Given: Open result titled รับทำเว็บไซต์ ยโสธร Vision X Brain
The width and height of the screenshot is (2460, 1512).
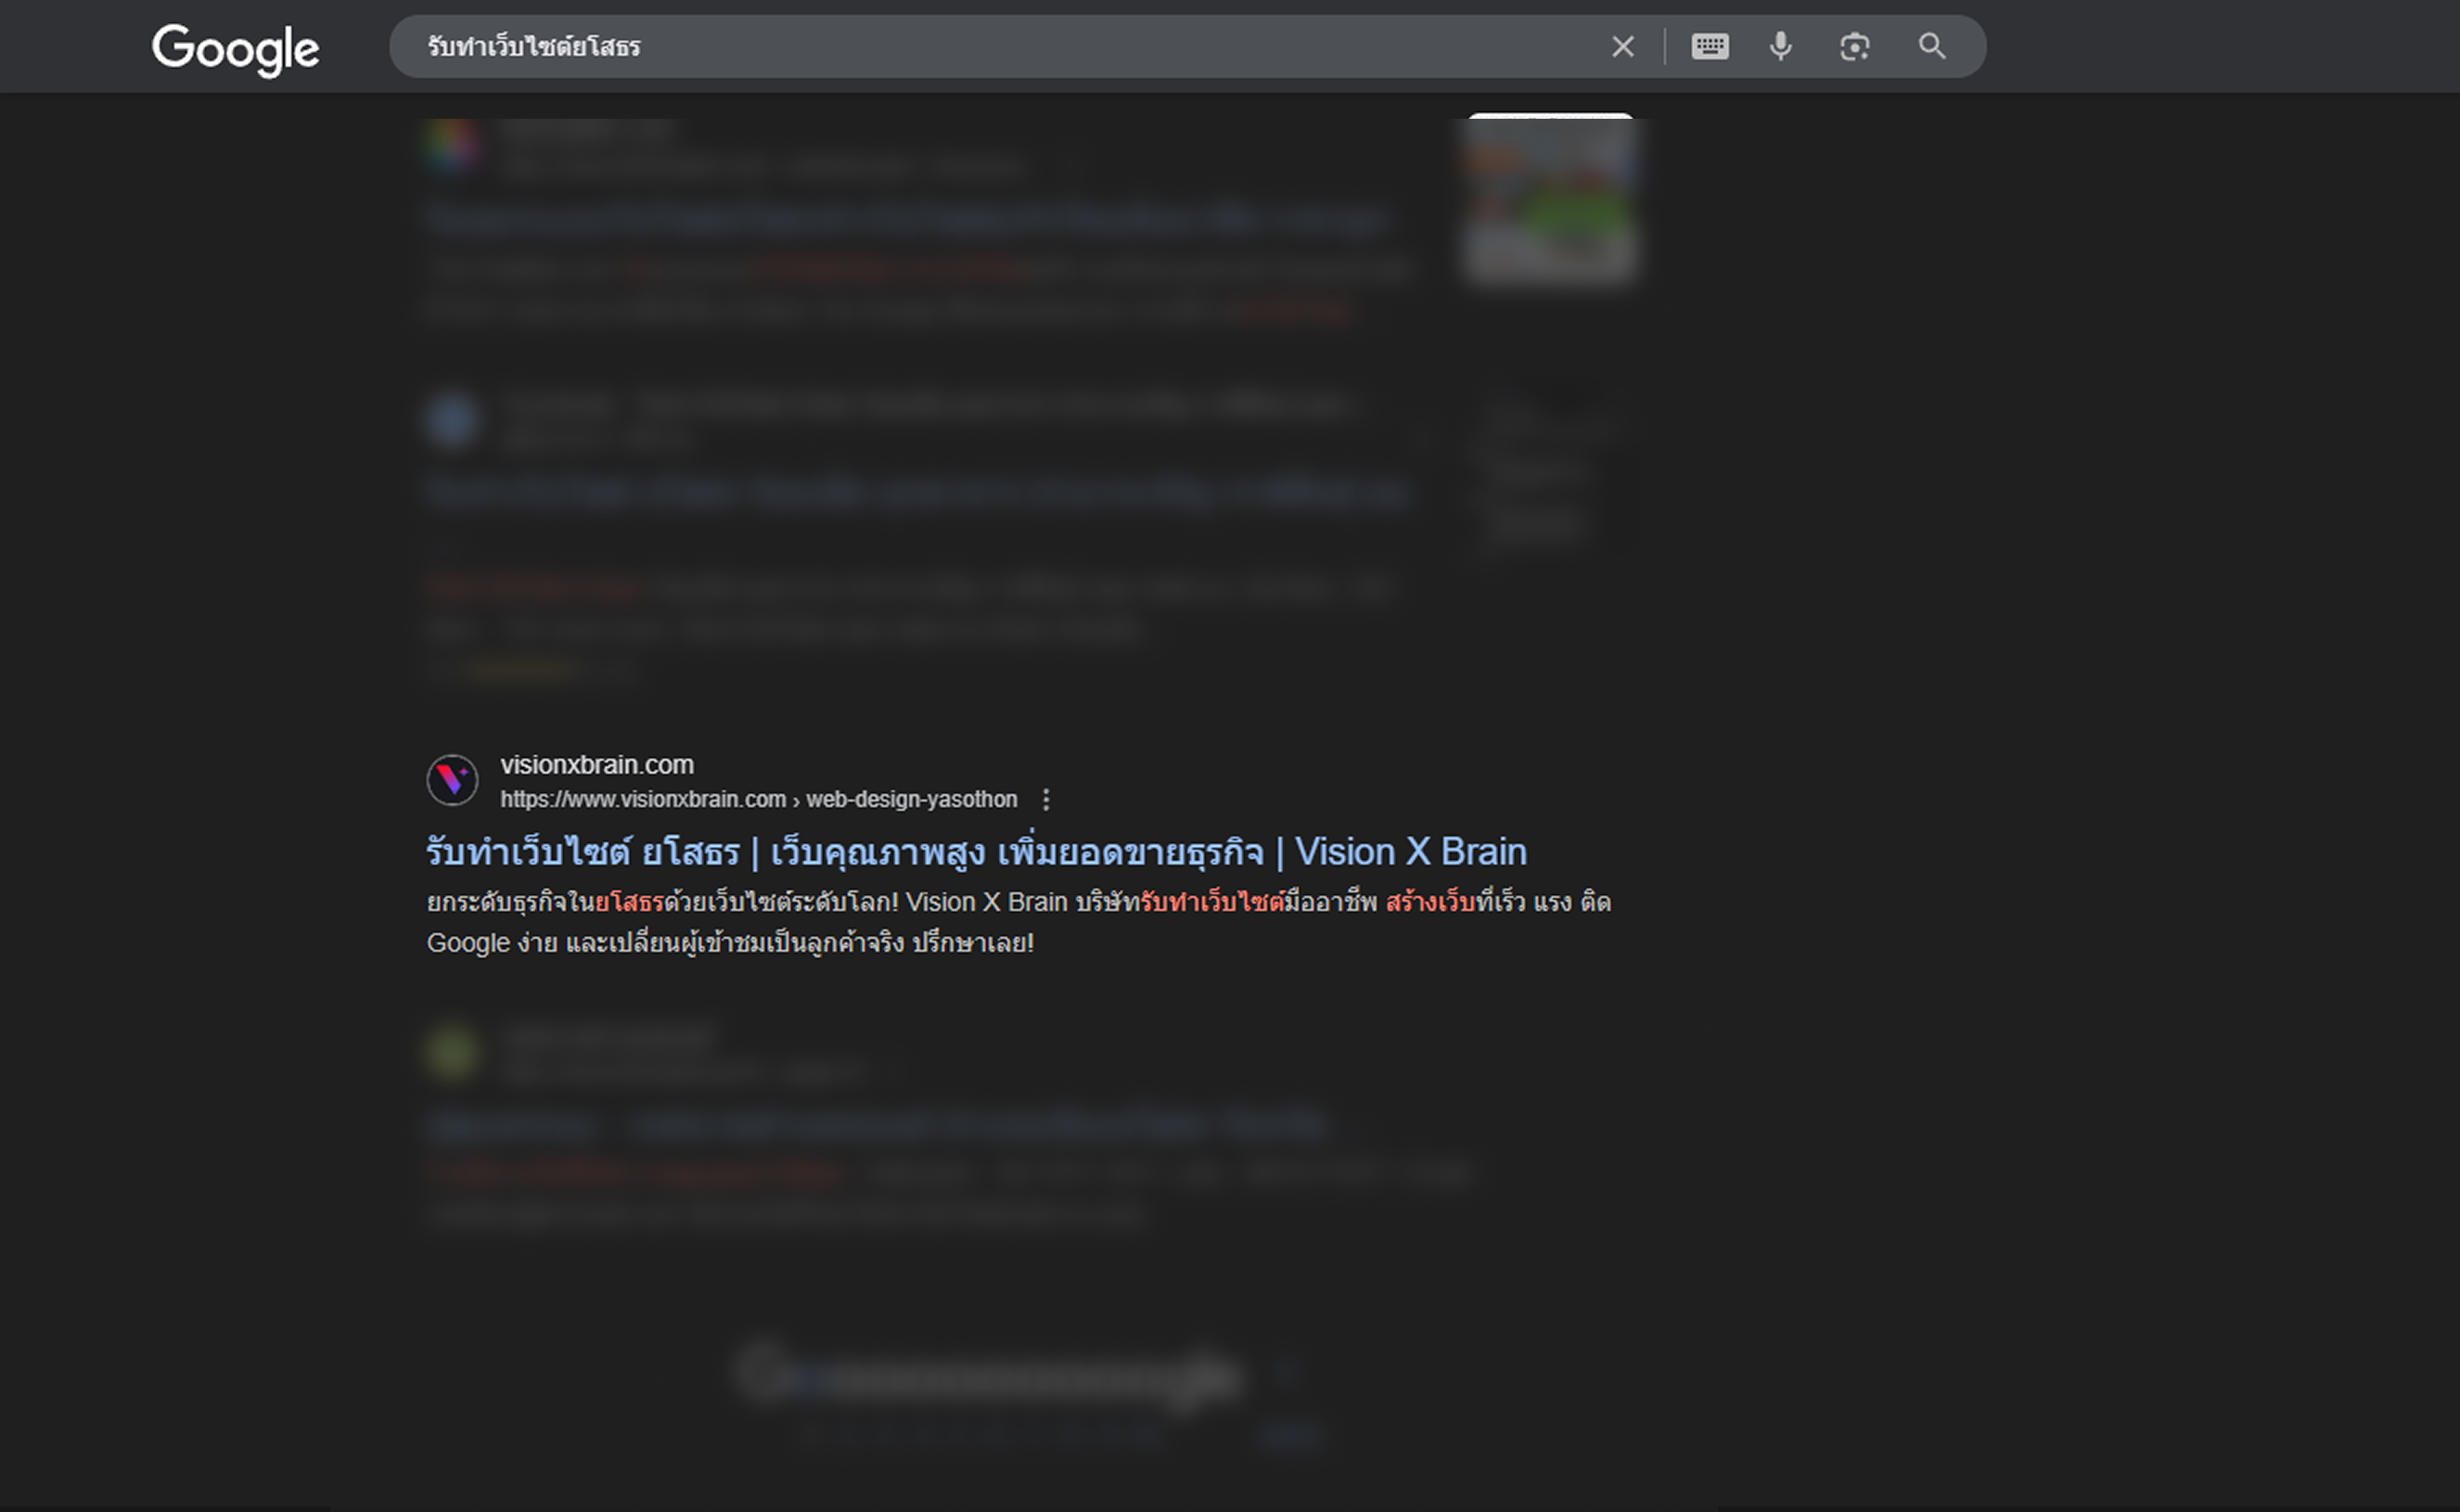Looking at the screenshot, I should coord(976,852).
